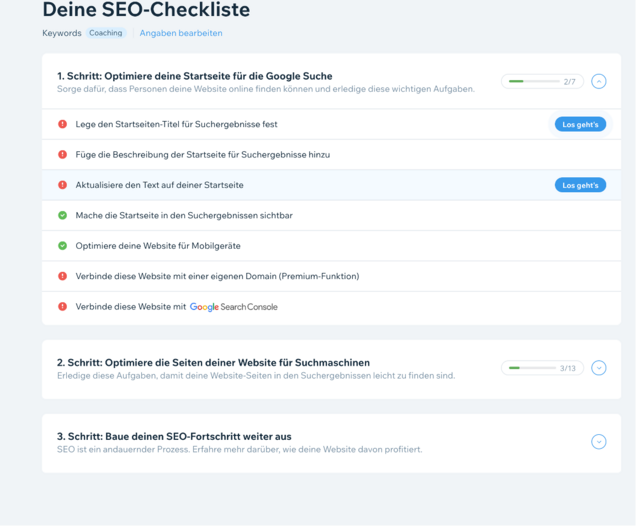
Task: Click red alert icon beside Google Search Console task
Action: (62, 307)
